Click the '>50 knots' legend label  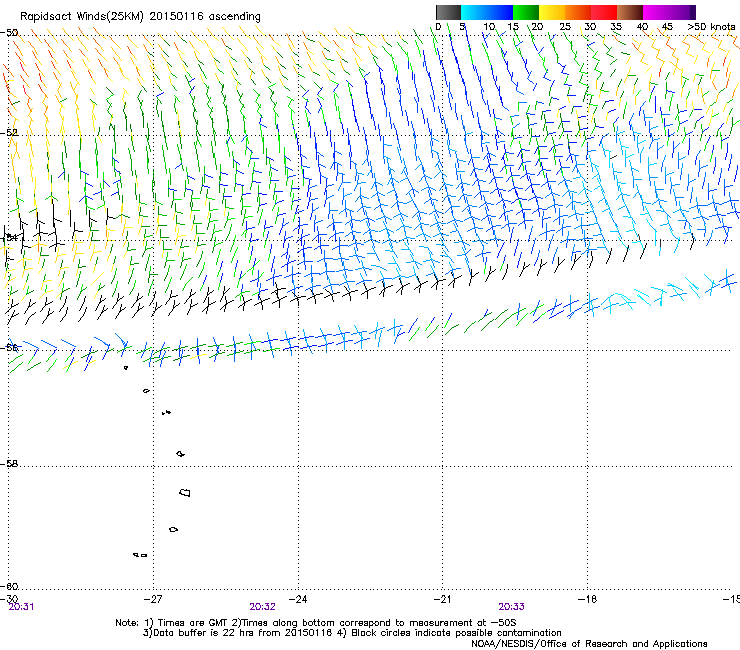pyautogui.click(x=711, y=26)
